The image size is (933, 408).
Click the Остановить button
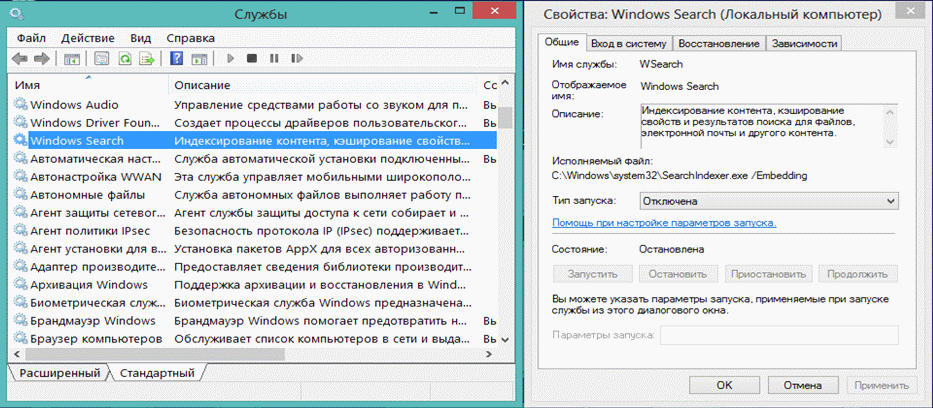(x=678, y=274)
